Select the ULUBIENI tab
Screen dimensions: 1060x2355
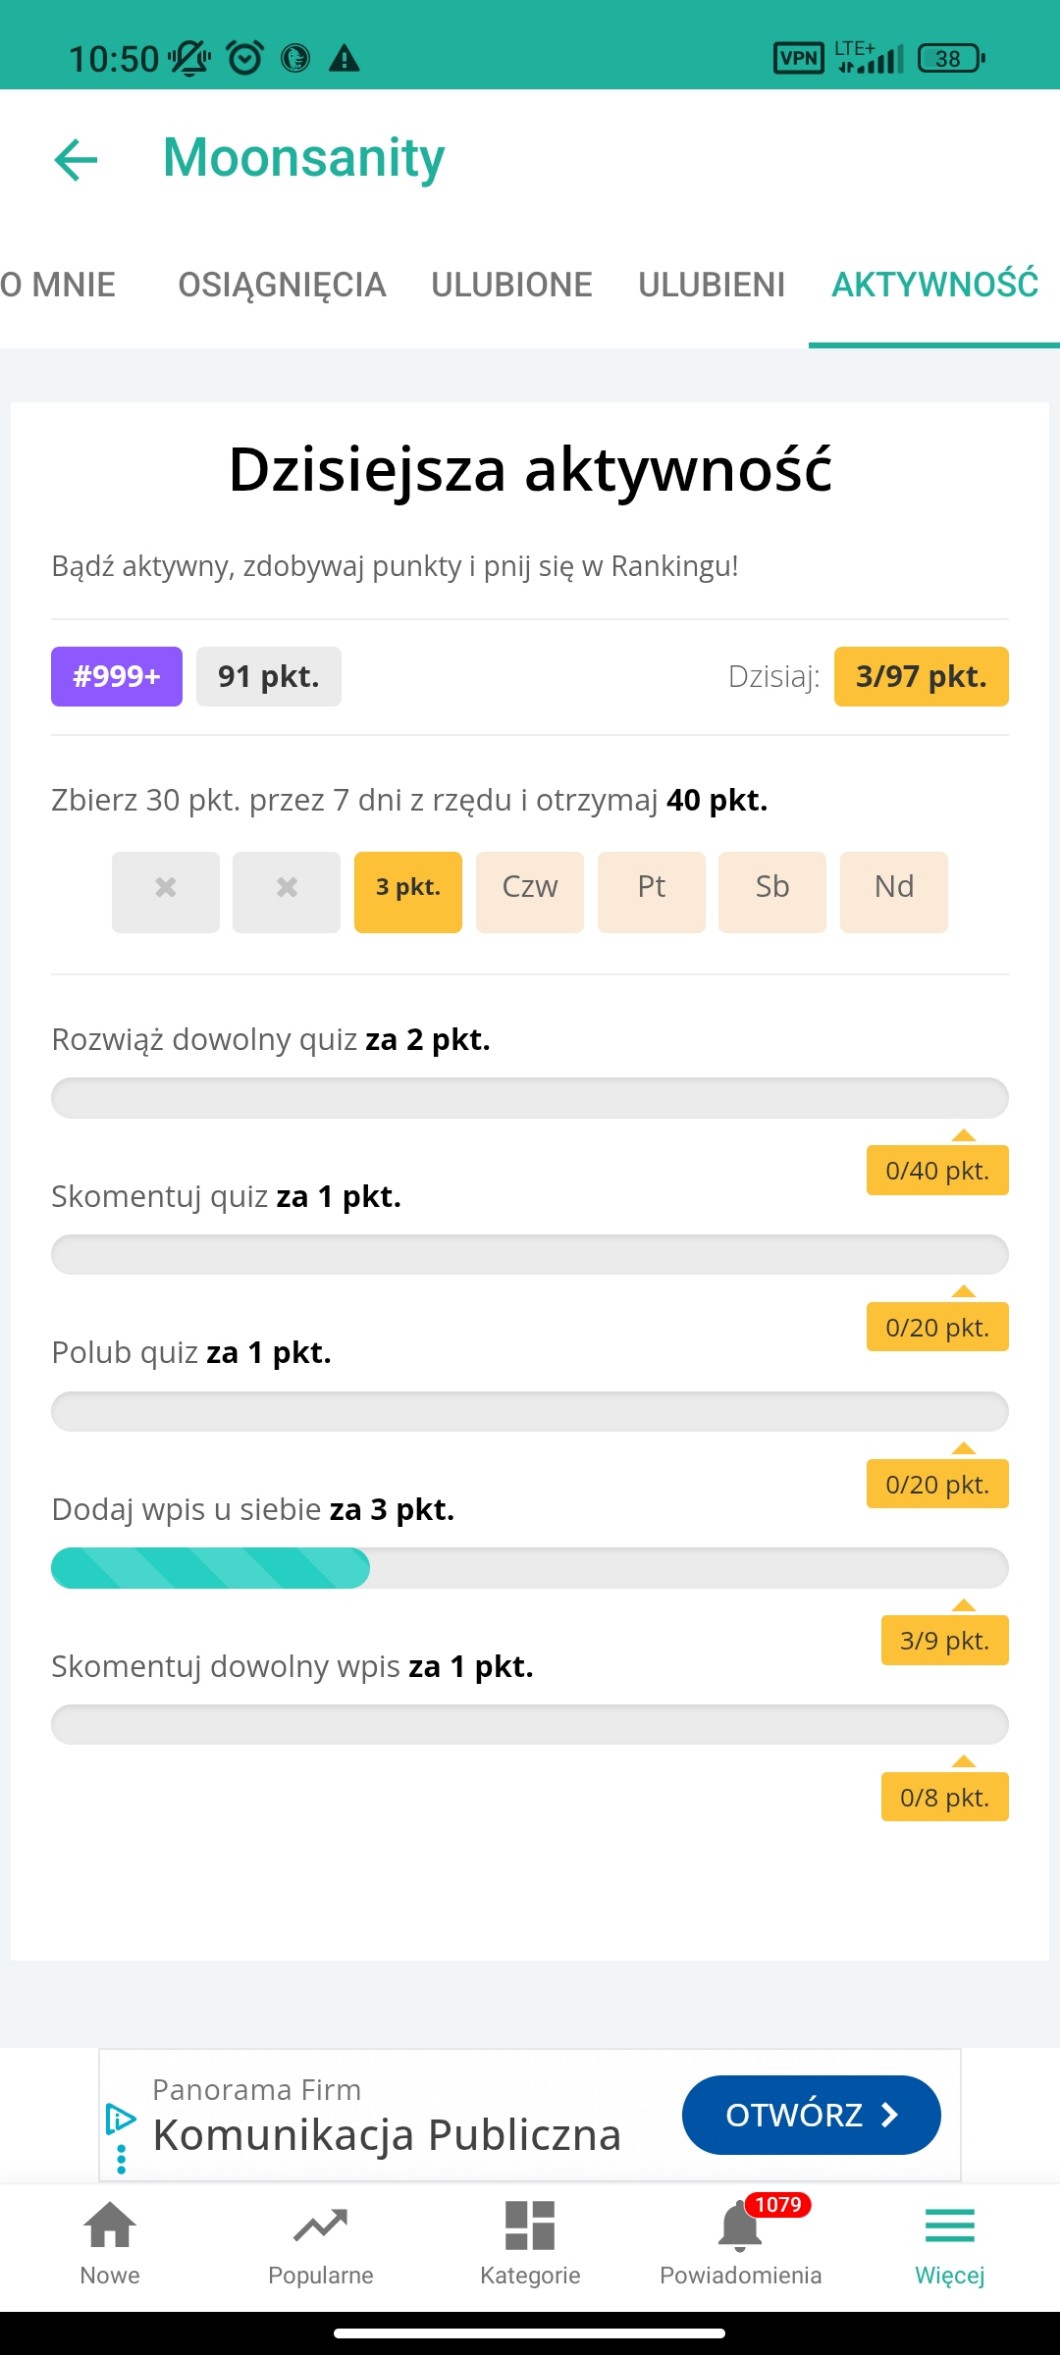pyautogui.click(x=712, y=285)
